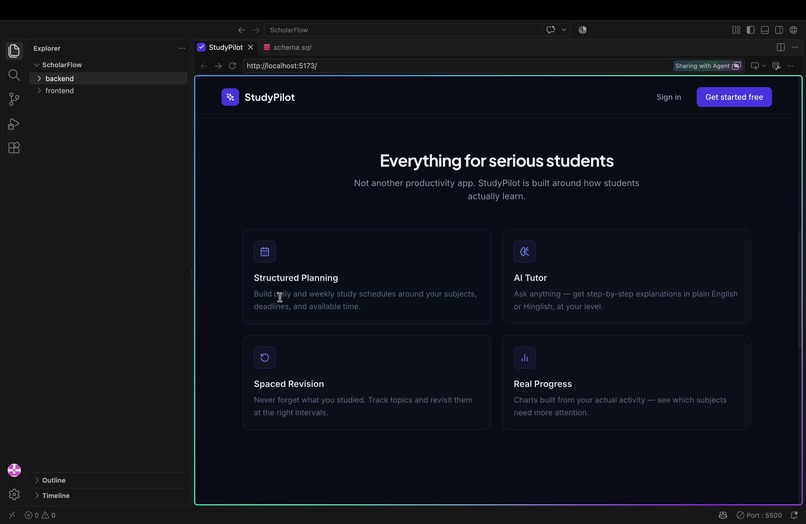
Task: Click the StudyPilot brand name
Action: tap(269, 97)
